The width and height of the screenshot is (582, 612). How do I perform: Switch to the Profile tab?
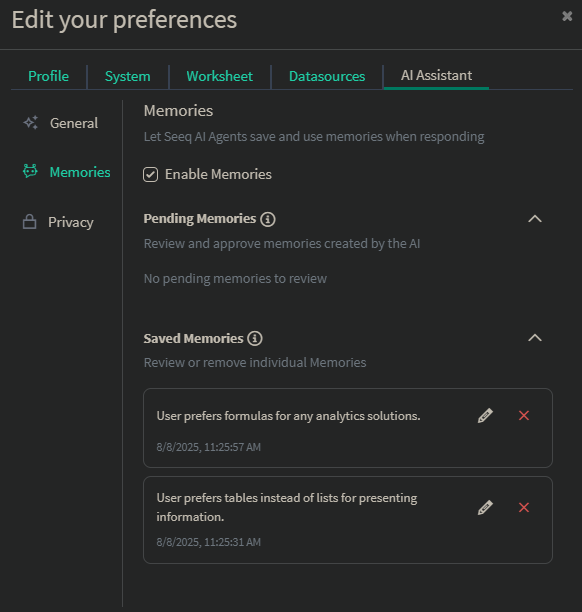(48, 76)
